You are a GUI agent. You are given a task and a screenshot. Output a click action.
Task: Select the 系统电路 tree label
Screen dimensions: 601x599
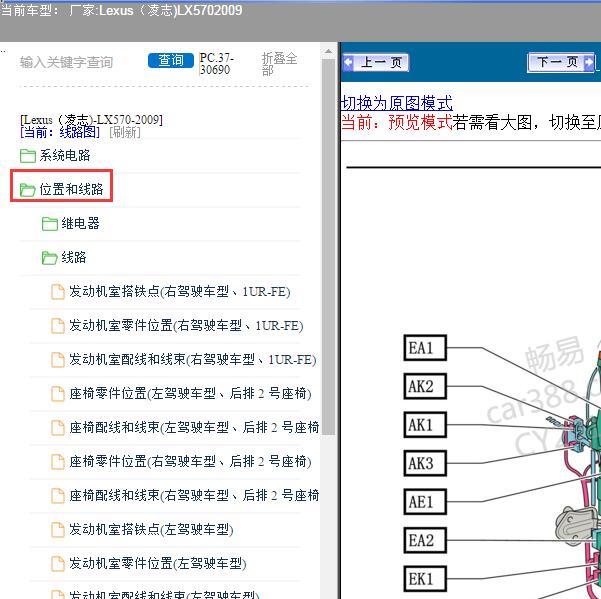64,155
